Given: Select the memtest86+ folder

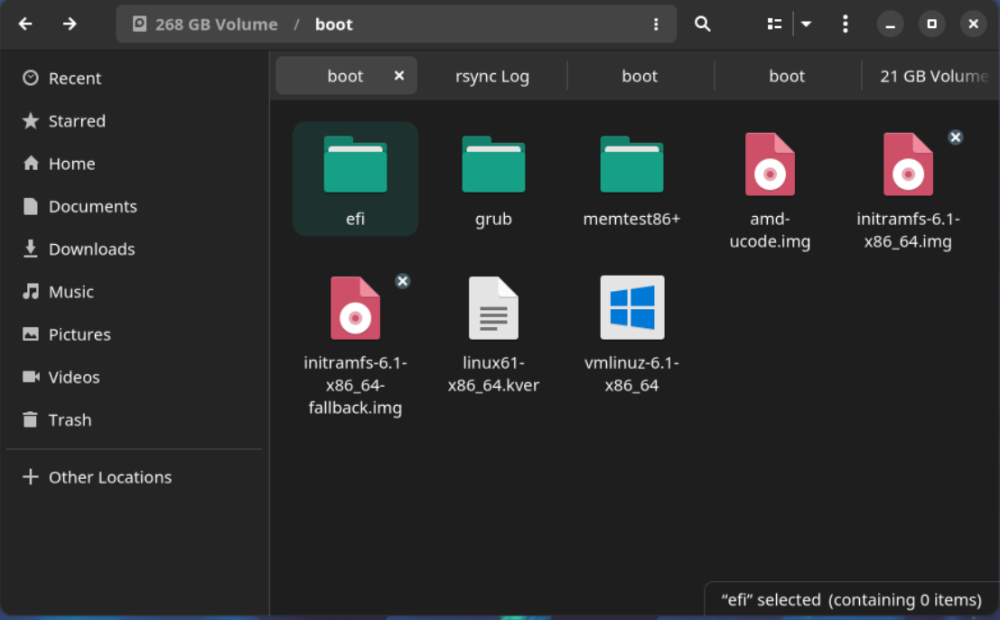Looking at the screenshot, I should click(x=631, y=179).
